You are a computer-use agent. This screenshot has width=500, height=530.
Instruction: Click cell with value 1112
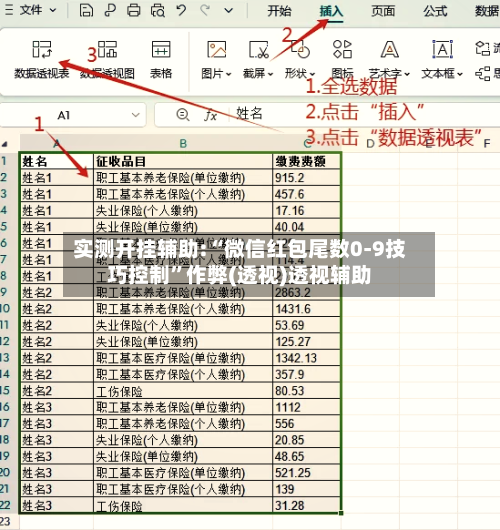click(x=307, y=407)
